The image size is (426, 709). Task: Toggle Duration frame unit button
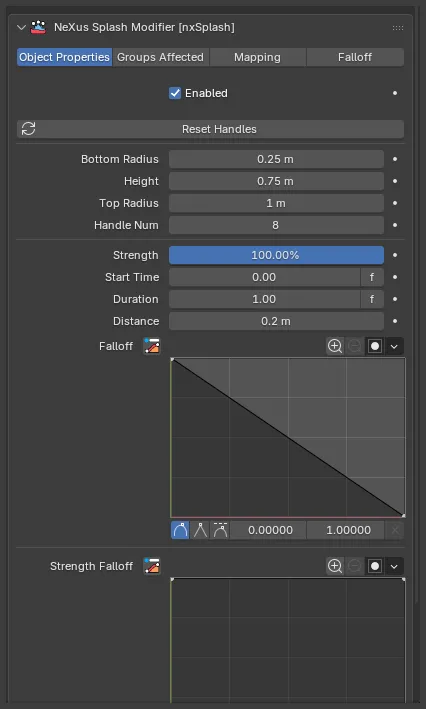point(372,299)
